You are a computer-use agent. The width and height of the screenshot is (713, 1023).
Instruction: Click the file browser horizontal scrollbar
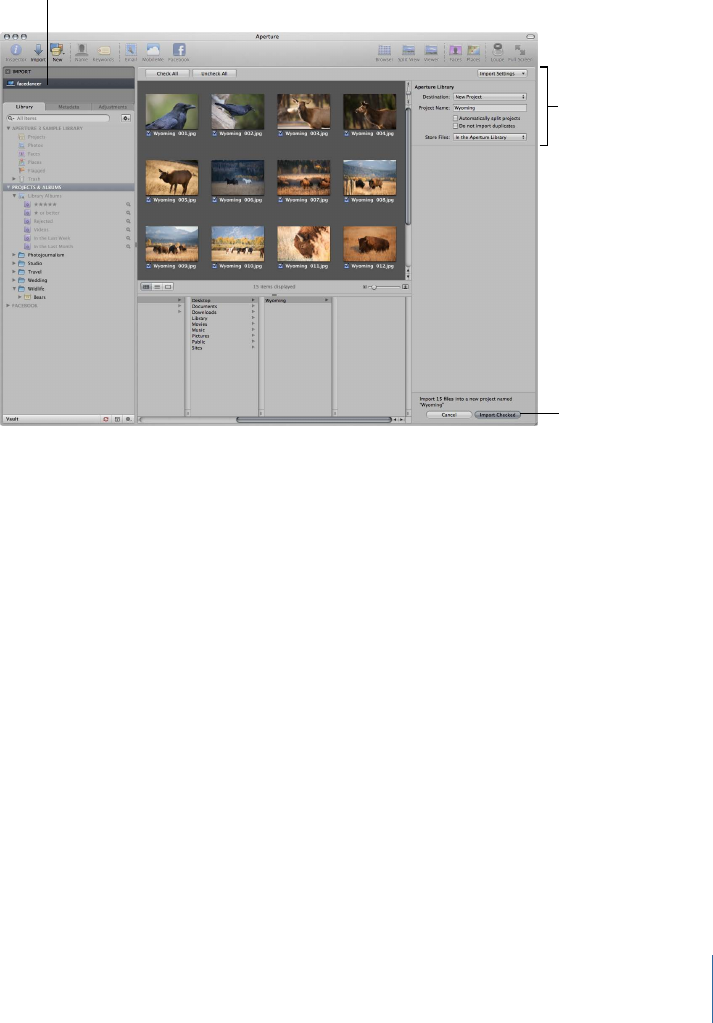(314, 420)
